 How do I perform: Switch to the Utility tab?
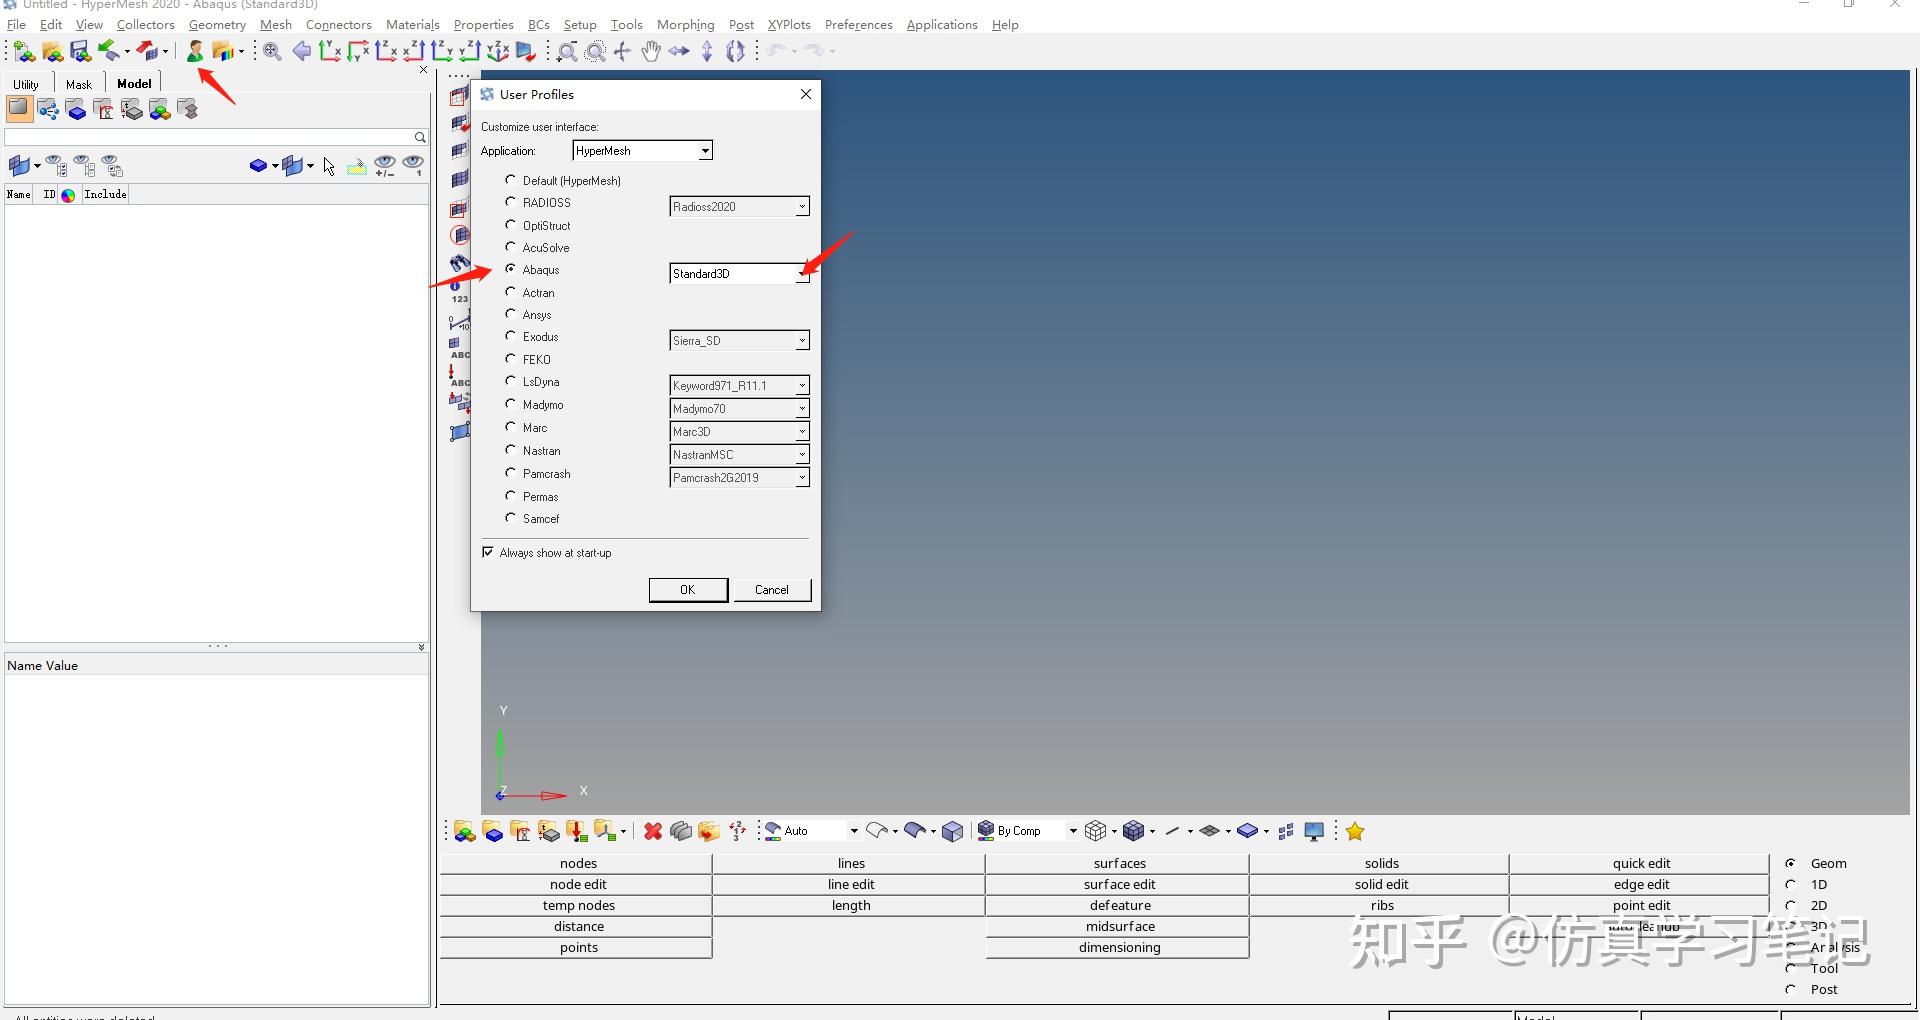26,84
